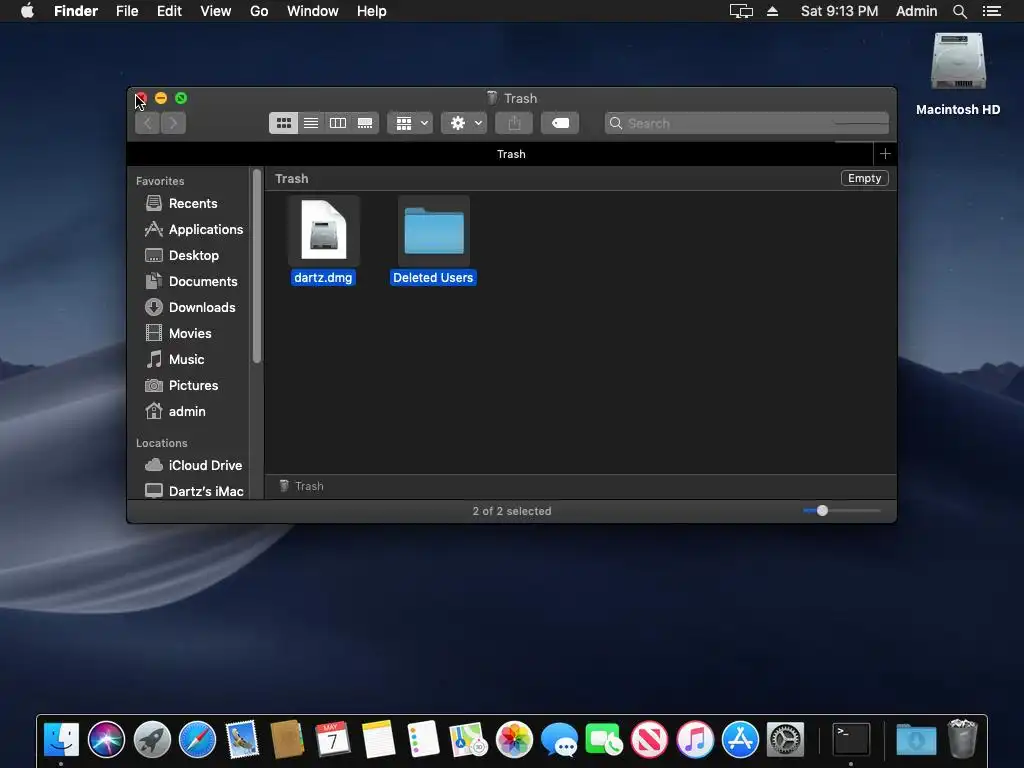The height and width of the screenshot is (768, 1024).
Task: Open Safari from the Dock
Action: tap(197, 739)
